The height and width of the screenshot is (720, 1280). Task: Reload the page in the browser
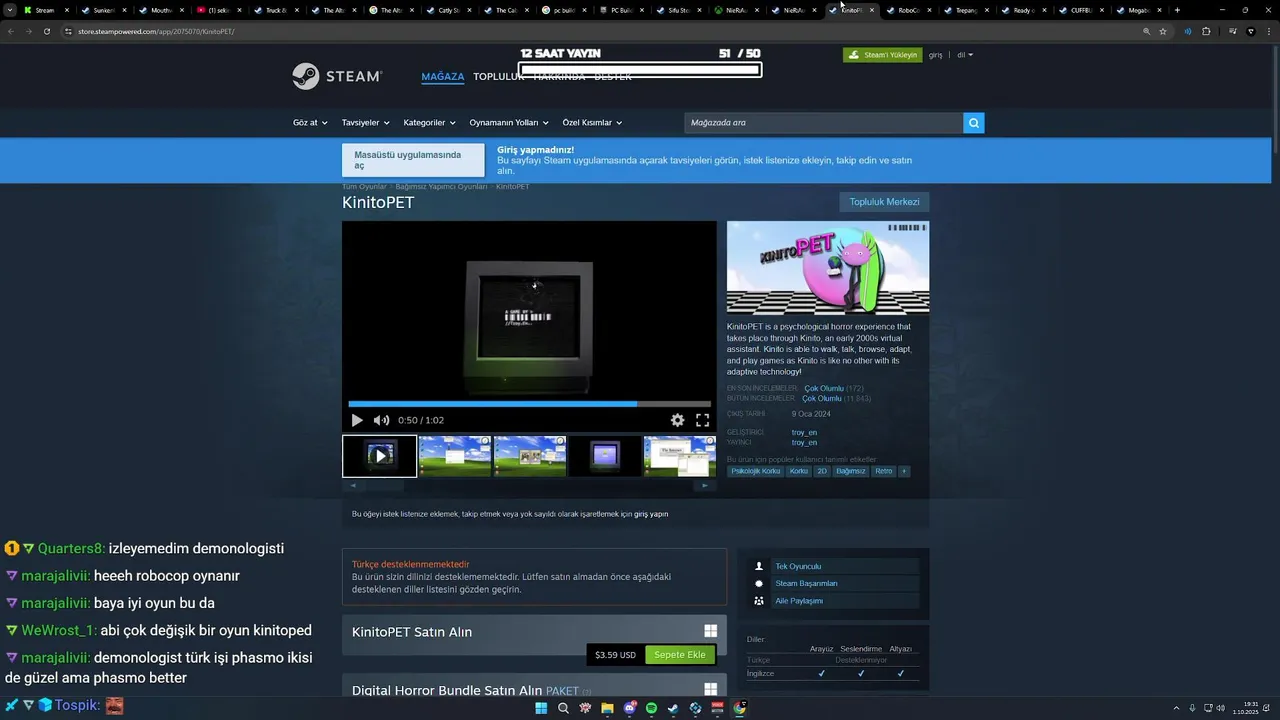click(x=46, y=31)
